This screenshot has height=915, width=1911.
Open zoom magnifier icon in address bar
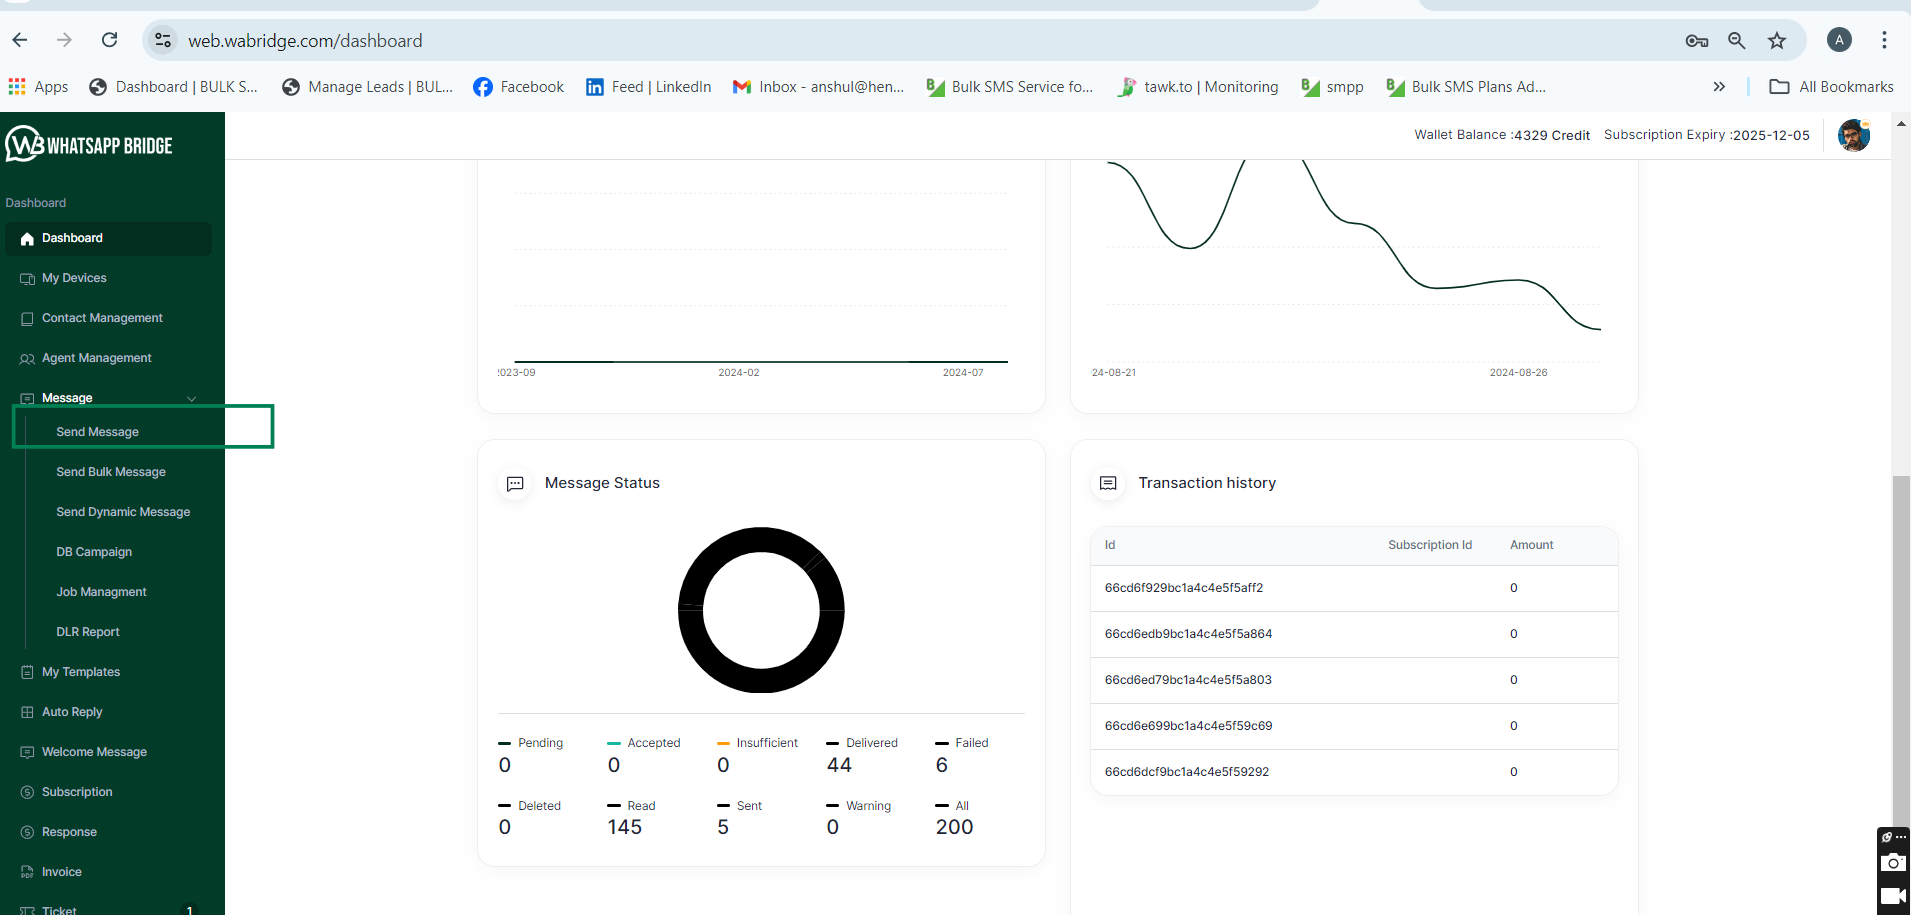coord(1737,41)
